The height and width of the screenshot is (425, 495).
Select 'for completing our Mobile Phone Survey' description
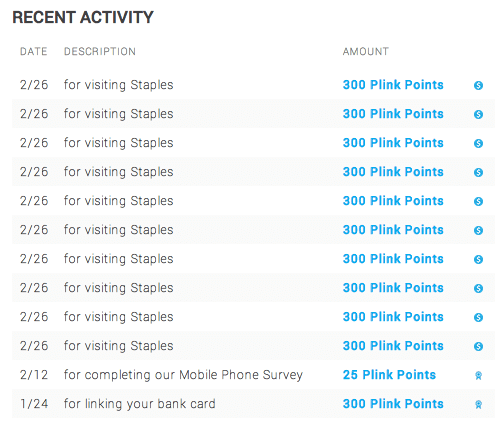183,375
